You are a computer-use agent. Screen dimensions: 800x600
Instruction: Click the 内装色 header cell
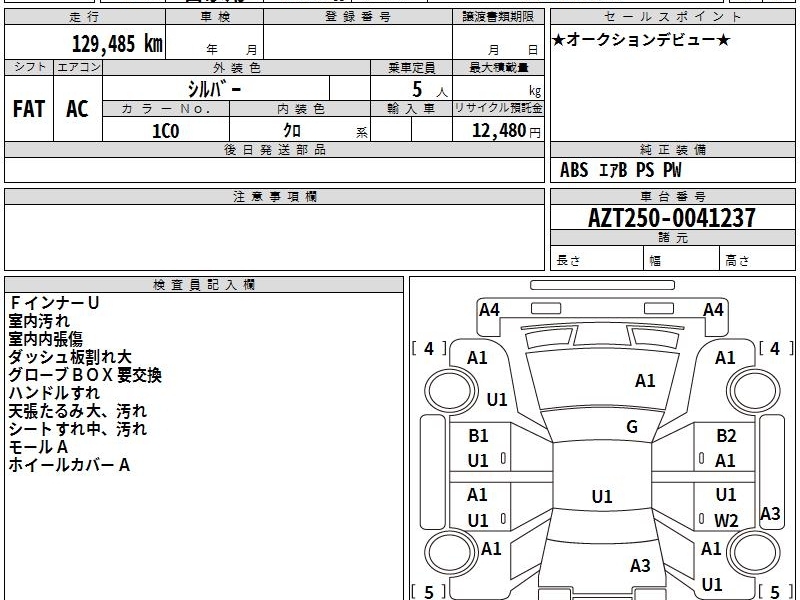300,109
